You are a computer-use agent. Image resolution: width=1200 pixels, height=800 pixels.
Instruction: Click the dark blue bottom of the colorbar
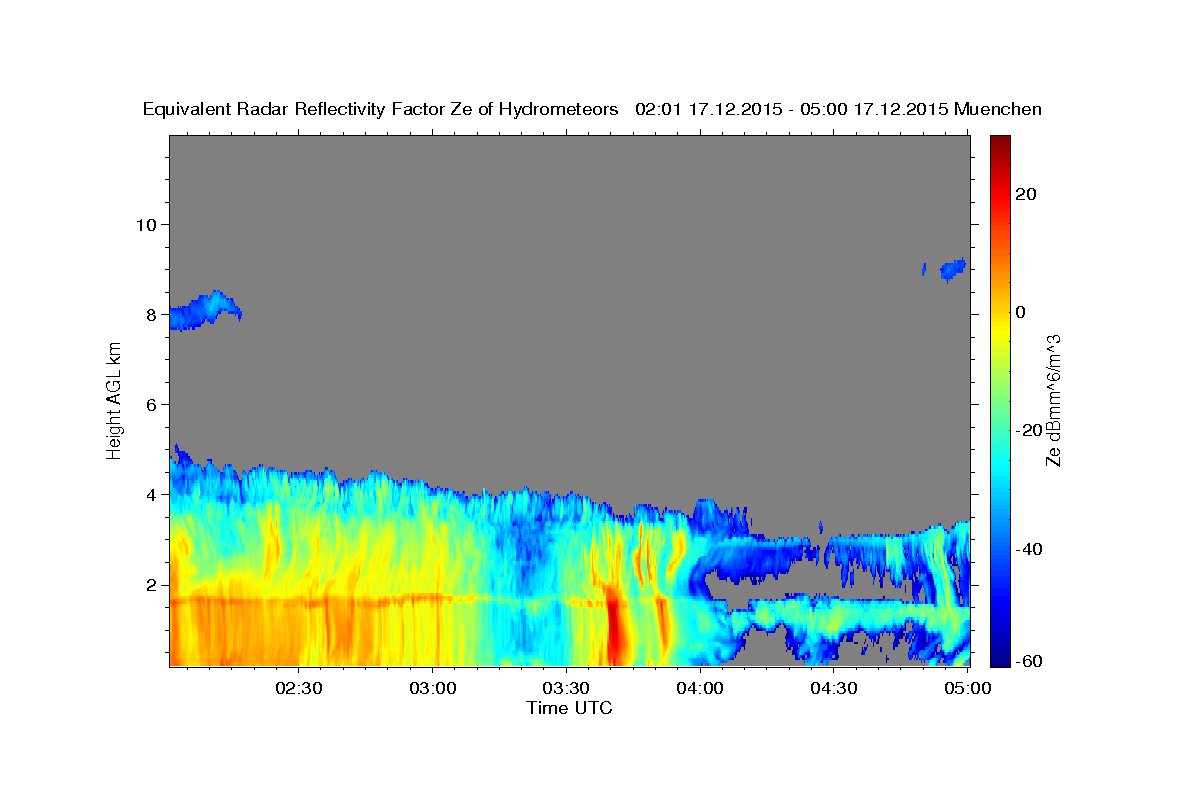click(999, 655)
